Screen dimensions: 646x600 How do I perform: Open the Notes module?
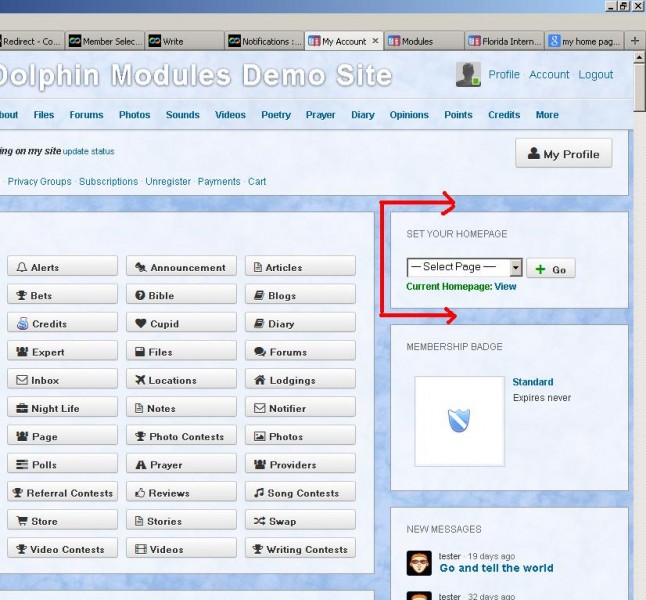pyautogui.click(x=181, y=408)
